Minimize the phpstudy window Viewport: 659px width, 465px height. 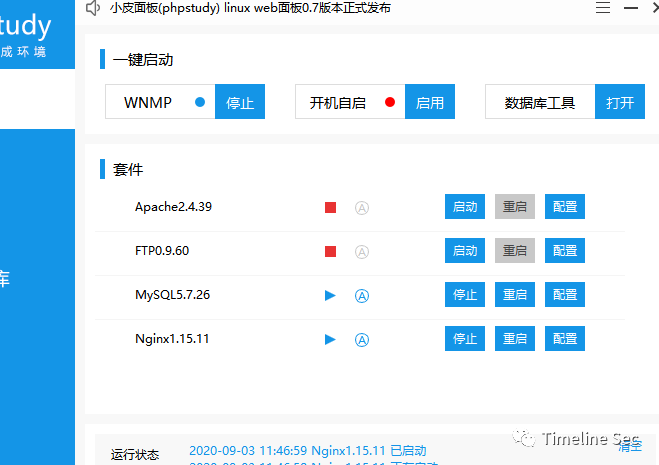click(631, 8)
